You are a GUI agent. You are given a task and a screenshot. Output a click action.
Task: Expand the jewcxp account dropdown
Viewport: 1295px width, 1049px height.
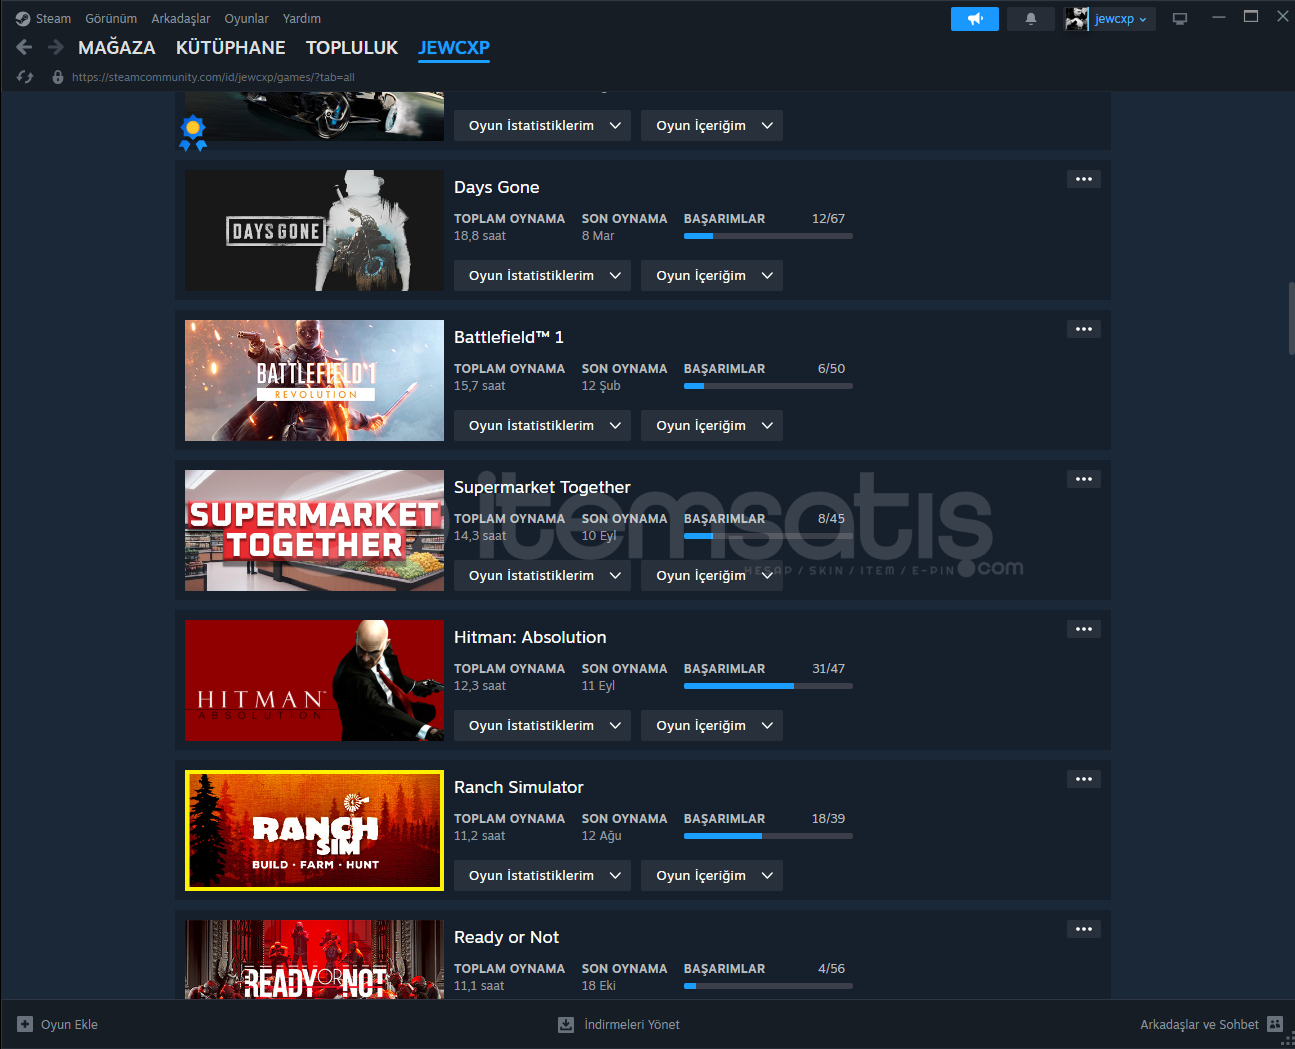click(x=1121, y=19)
